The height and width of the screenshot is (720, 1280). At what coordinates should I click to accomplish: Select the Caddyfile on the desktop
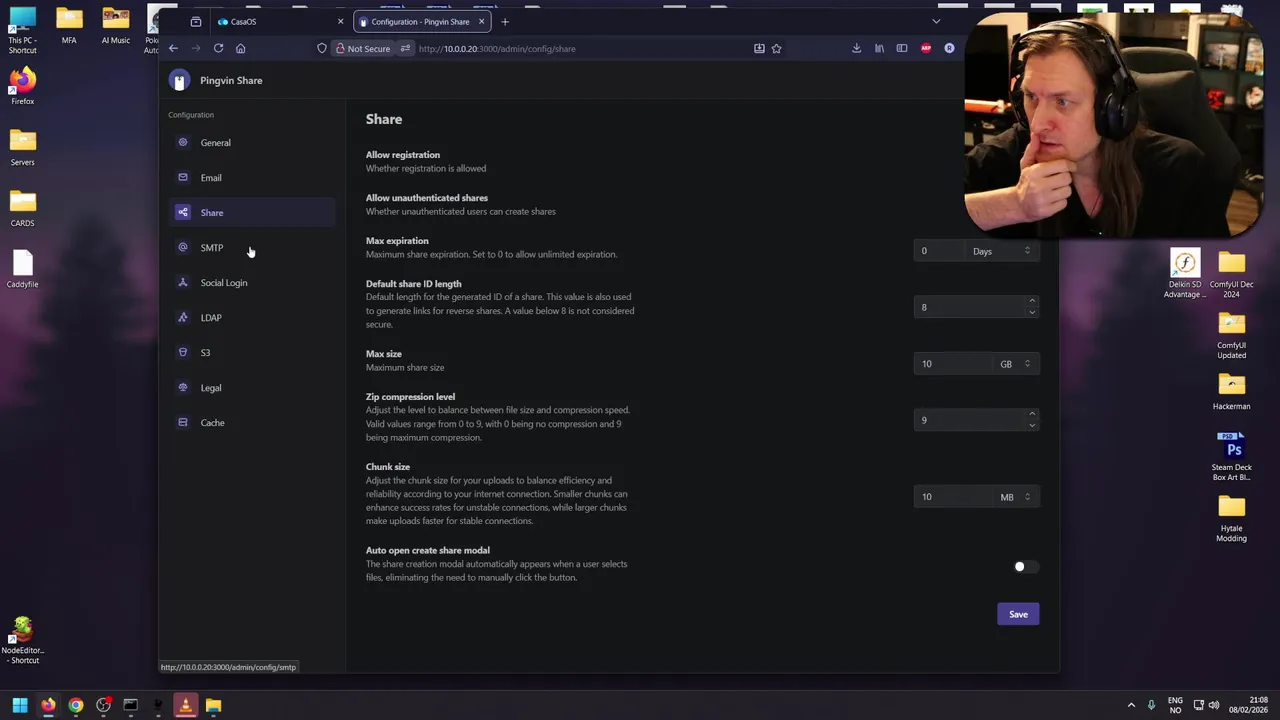click(22, 269)
